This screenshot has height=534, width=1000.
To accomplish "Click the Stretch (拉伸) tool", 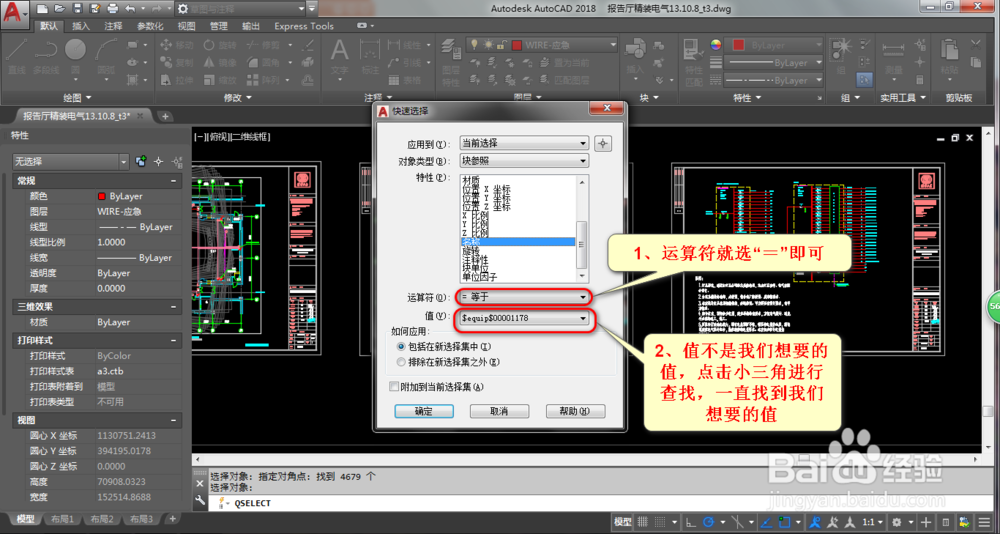I will click(x=177, y=80).
